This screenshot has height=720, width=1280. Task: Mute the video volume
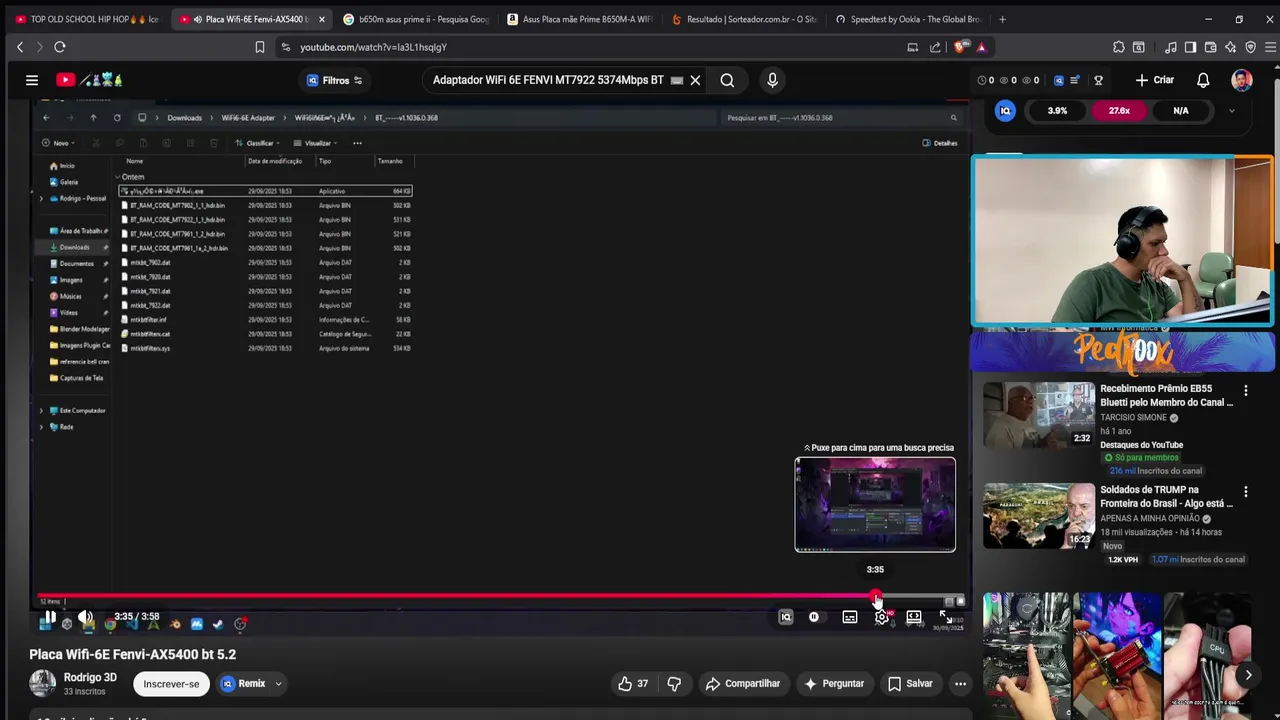86,617
